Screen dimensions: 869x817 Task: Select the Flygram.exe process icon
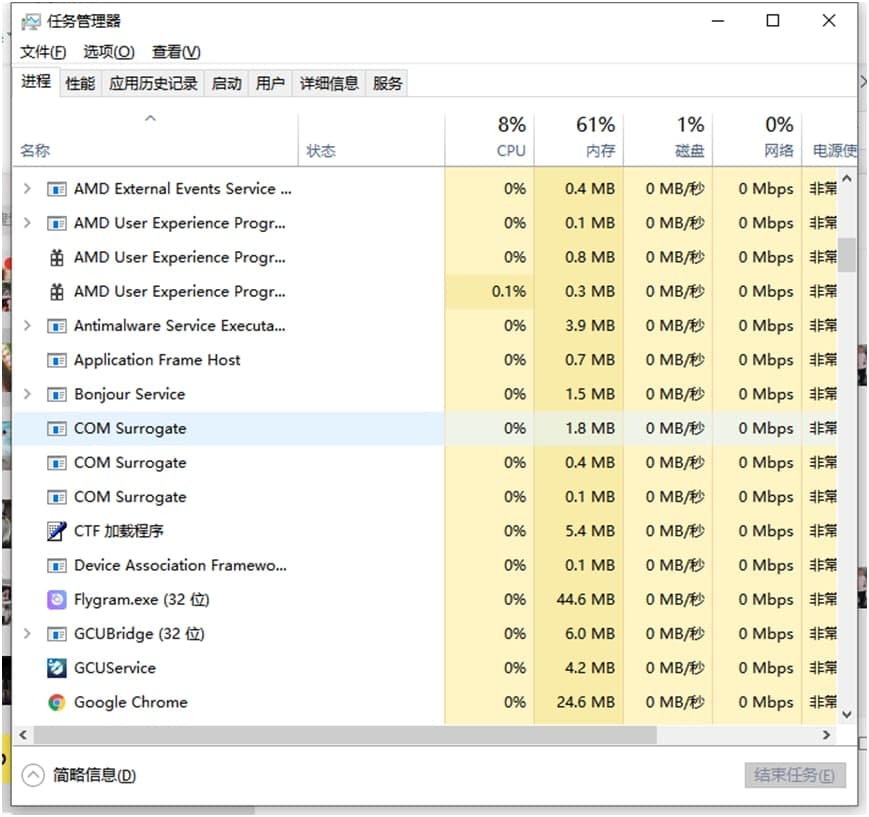coord(57,600)
